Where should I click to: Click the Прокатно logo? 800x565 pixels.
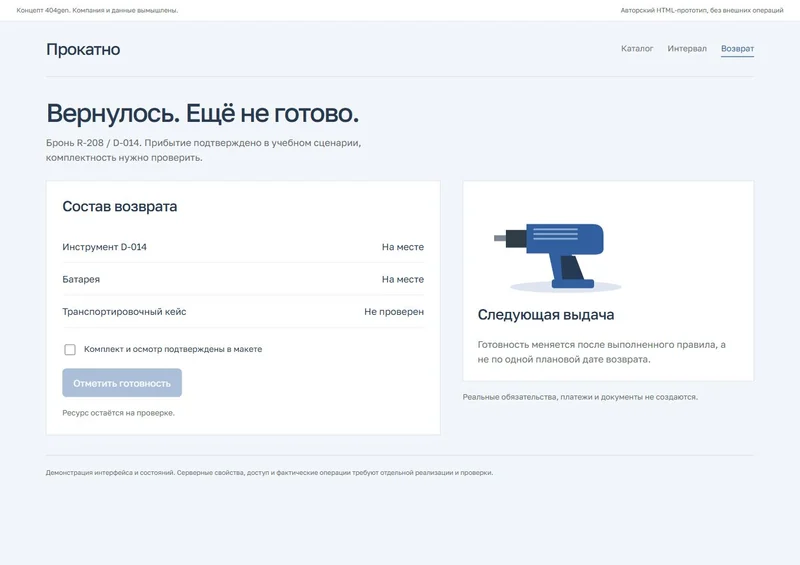pos(83,50)
